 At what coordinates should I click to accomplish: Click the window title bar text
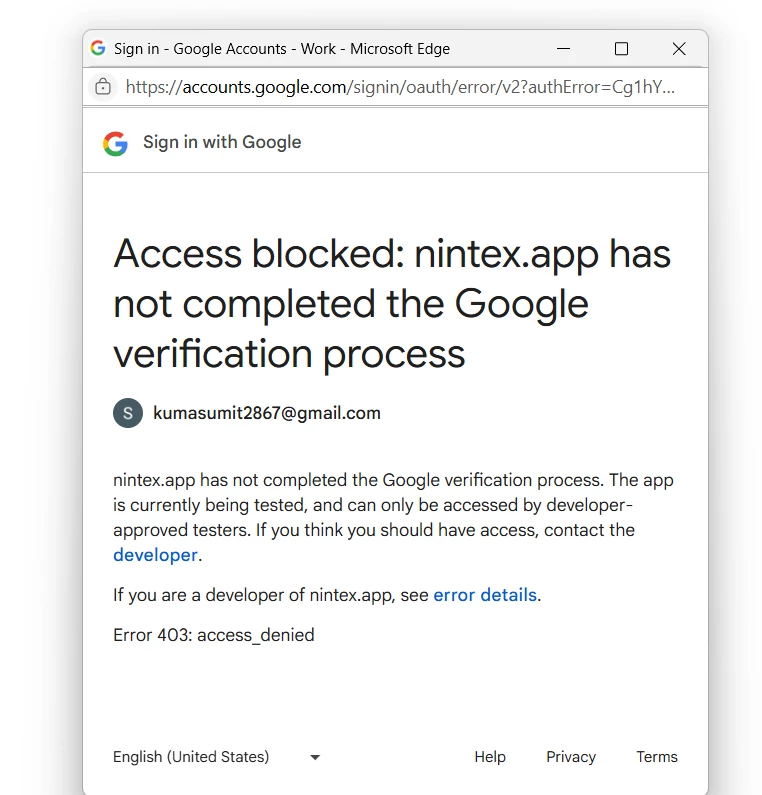282,49
